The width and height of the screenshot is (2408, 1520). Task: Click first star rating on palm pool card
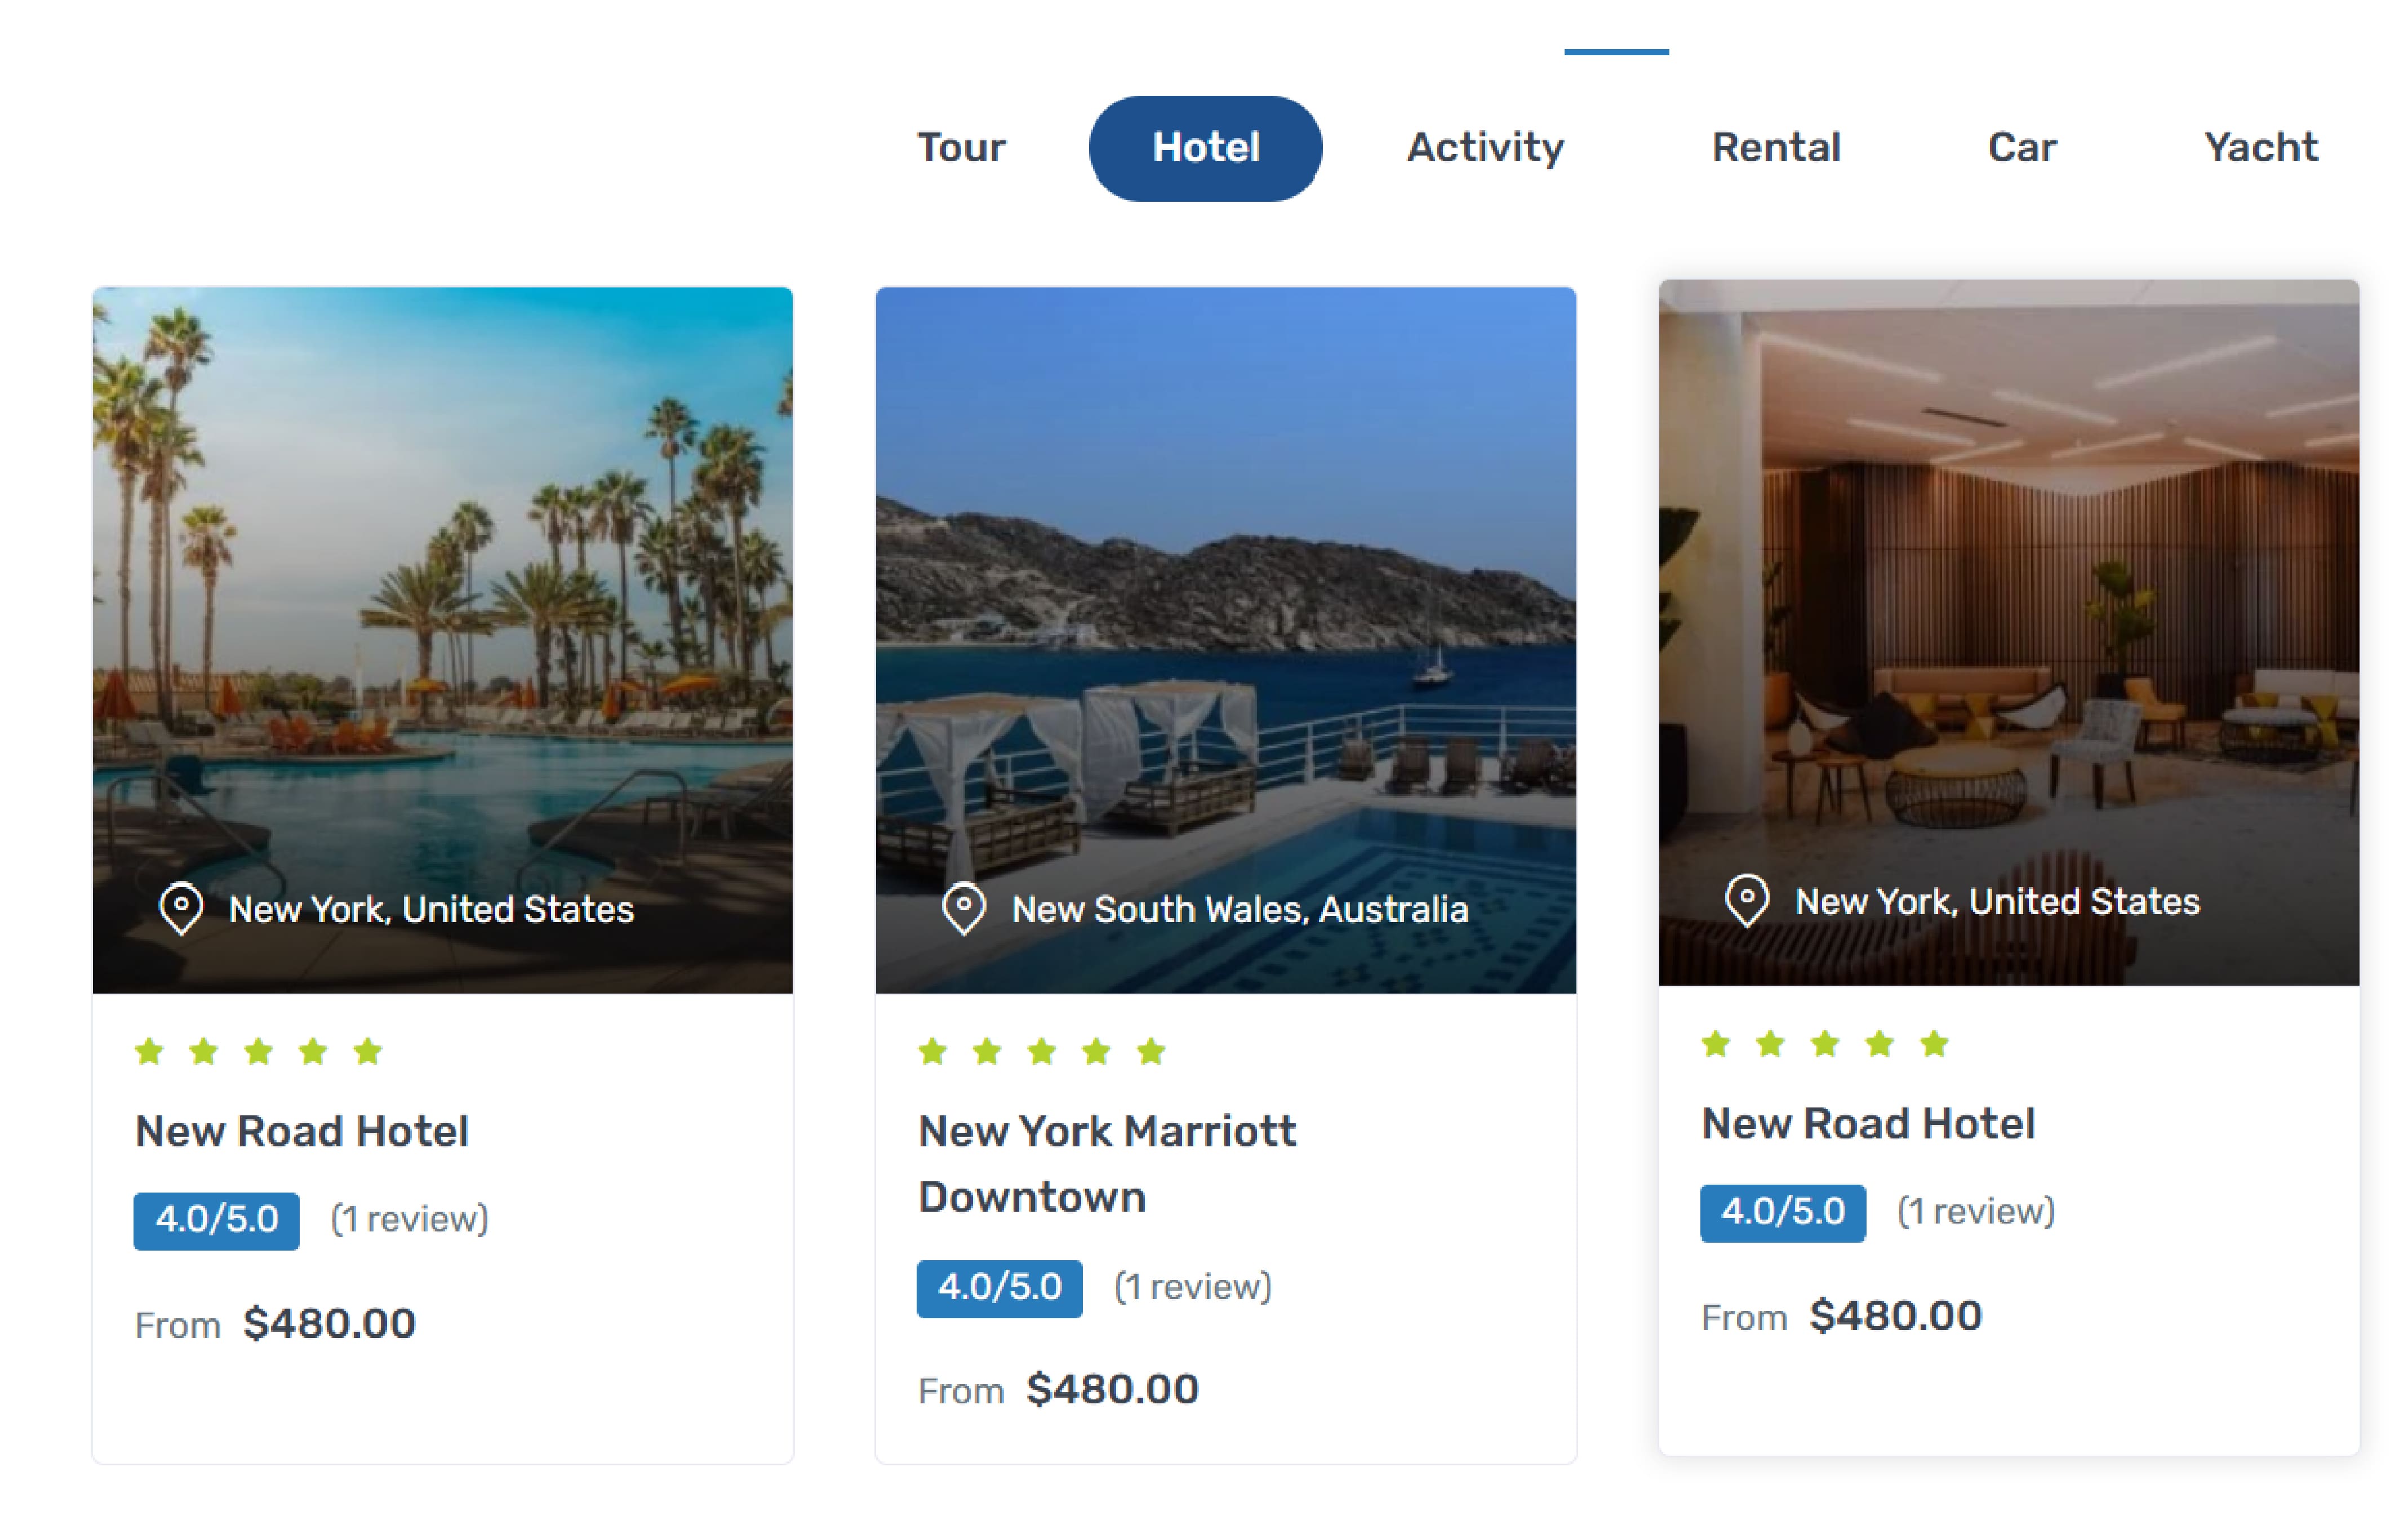(150, 1051)
